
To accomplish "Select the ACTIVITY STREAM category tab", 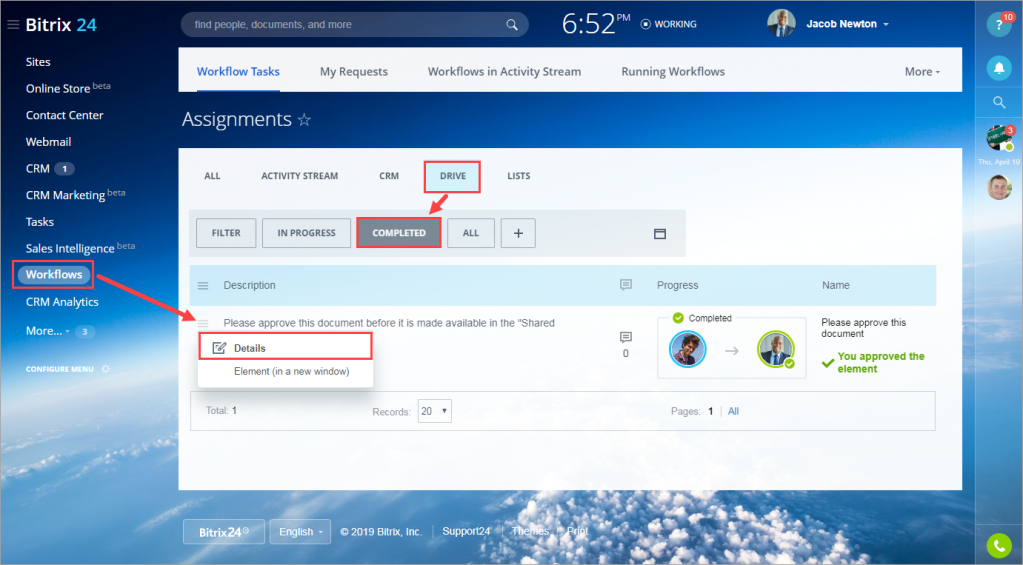I will click(x=299, y=176).
